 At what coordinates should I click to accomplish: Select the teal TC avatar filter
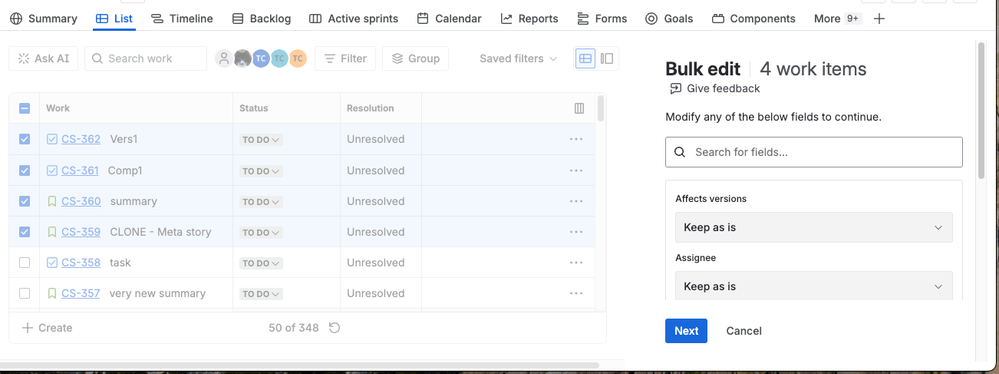tap(279, 59)
